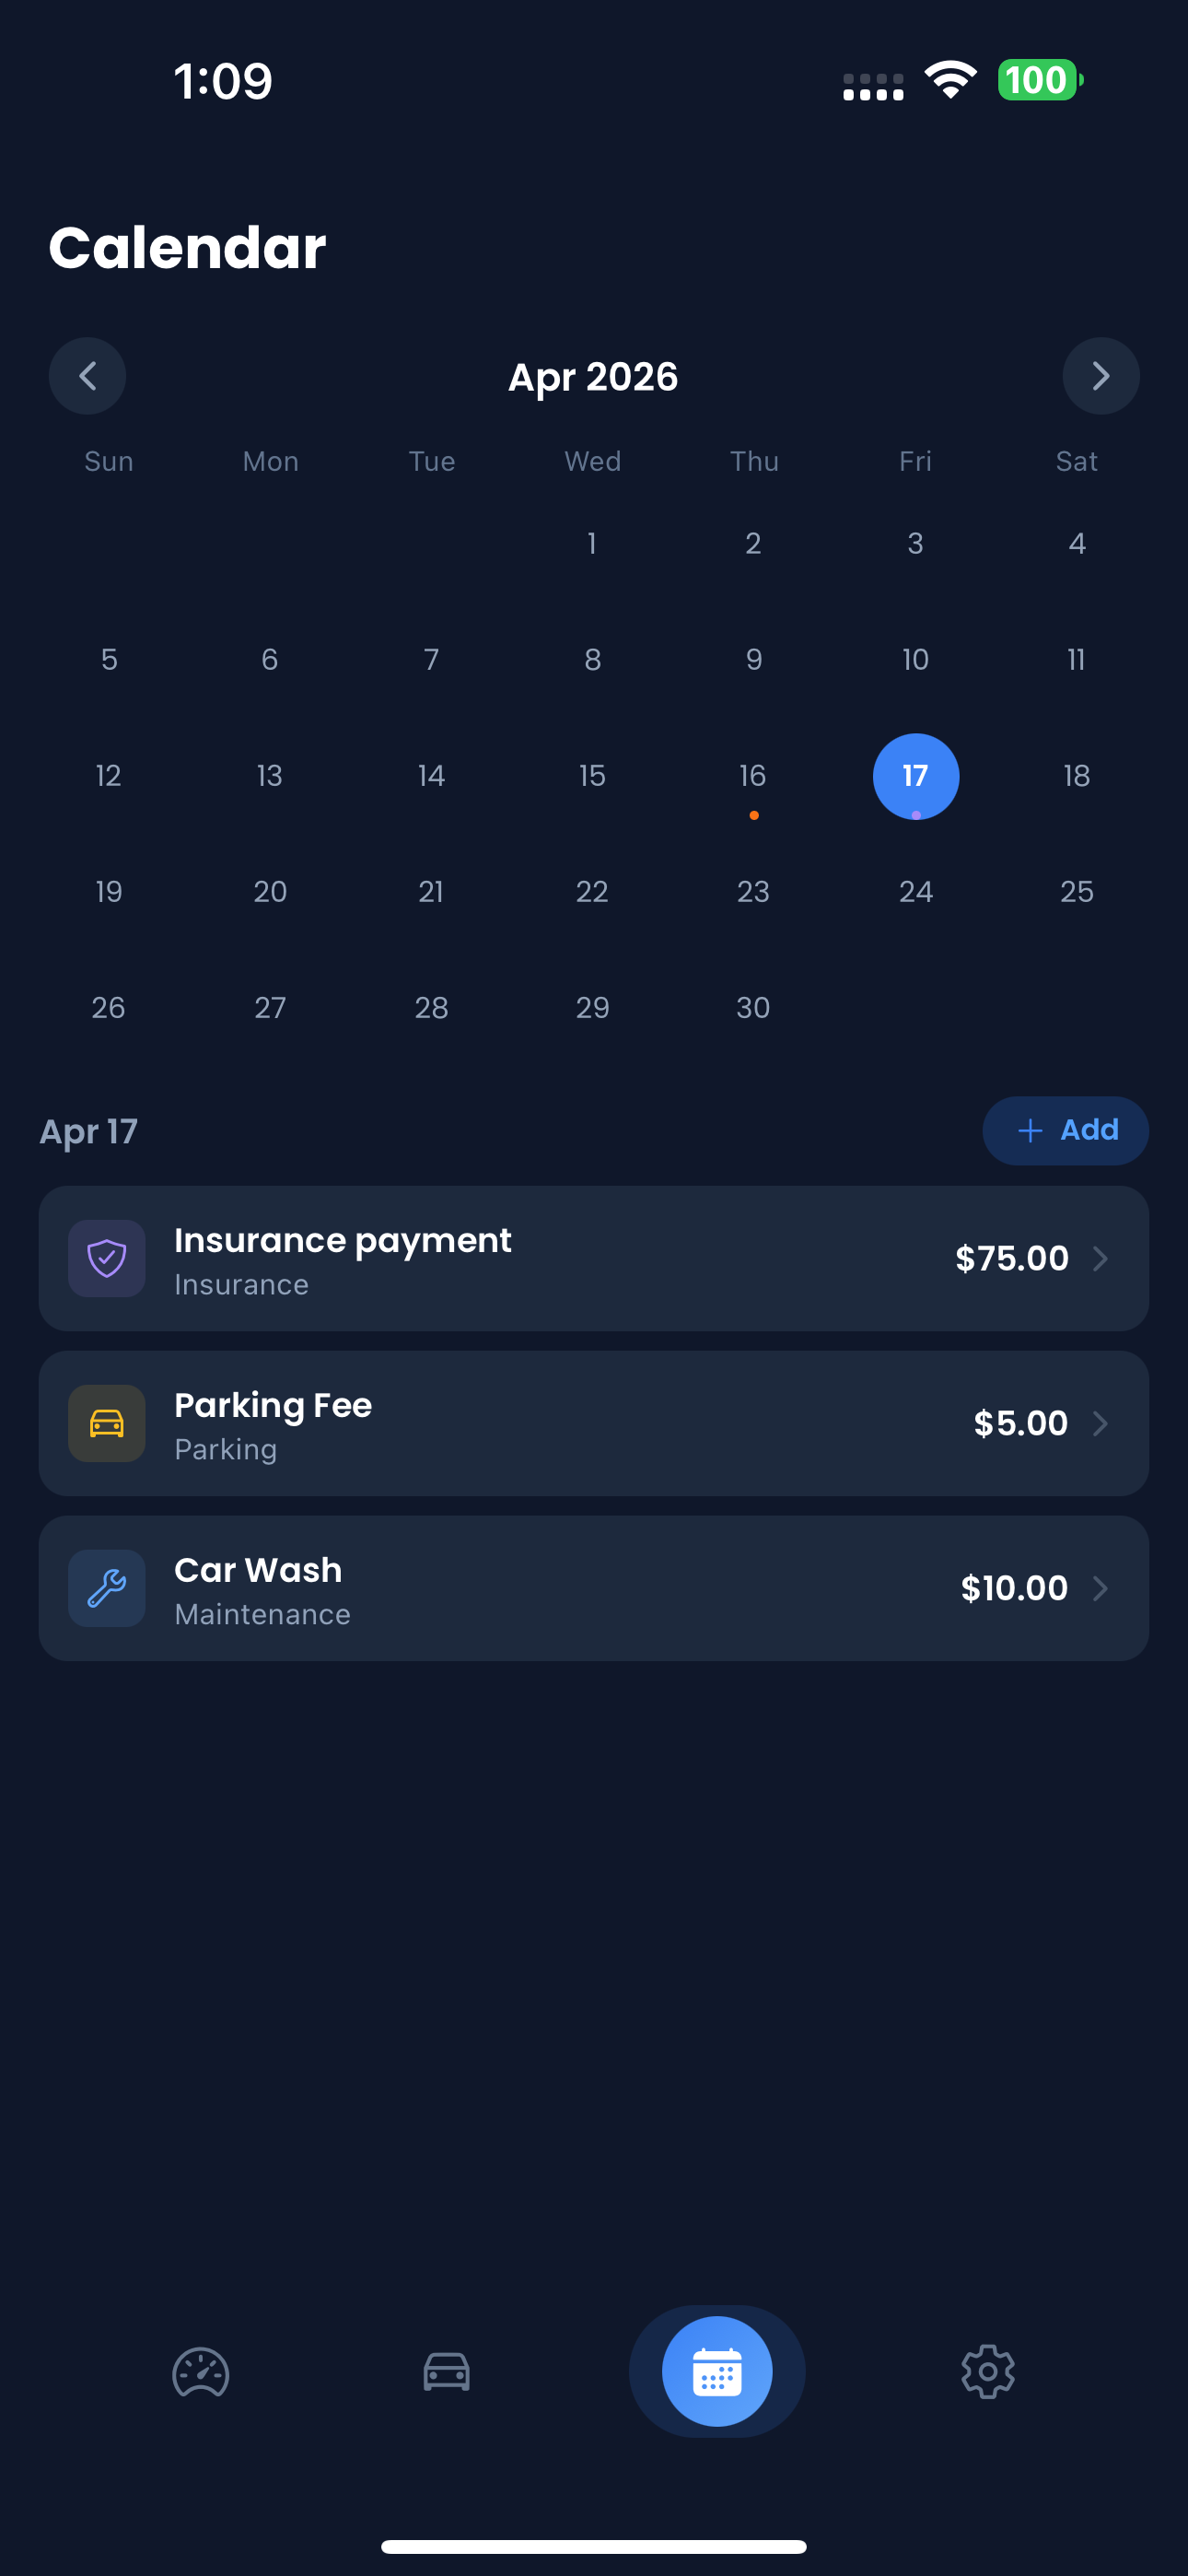
Task: Add a new entry for Apr 17
Action: (x=1065, y=1130)
